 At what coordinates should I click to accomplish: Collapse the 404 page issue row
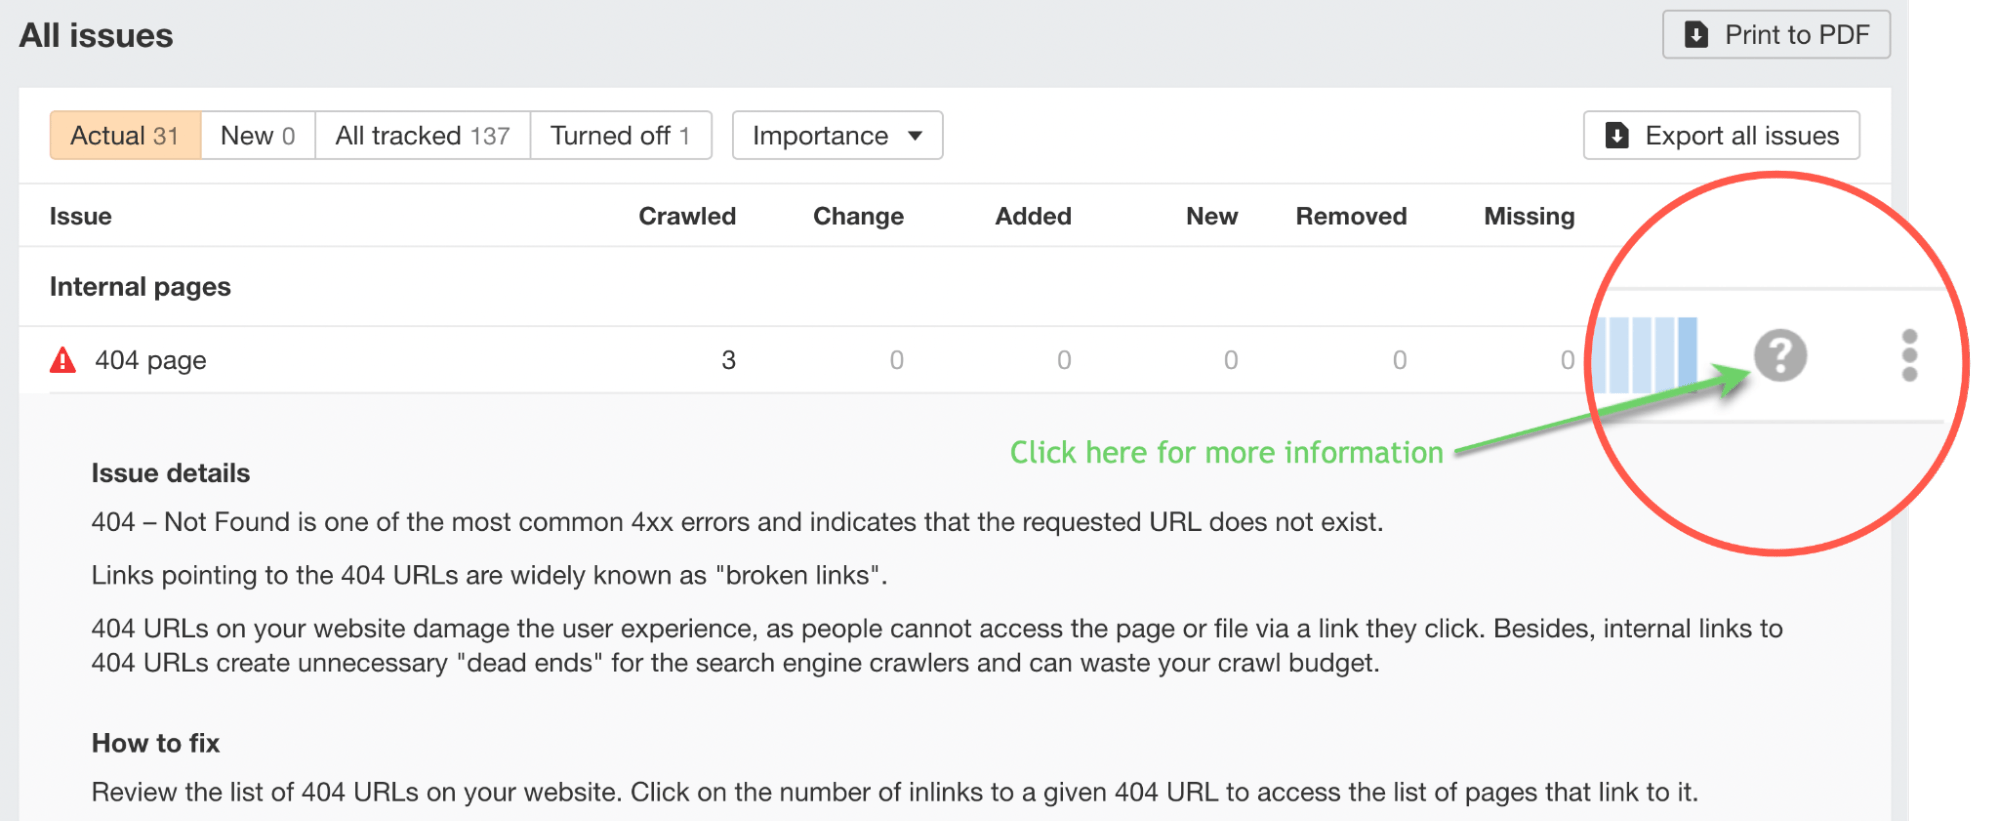(150, 360)
